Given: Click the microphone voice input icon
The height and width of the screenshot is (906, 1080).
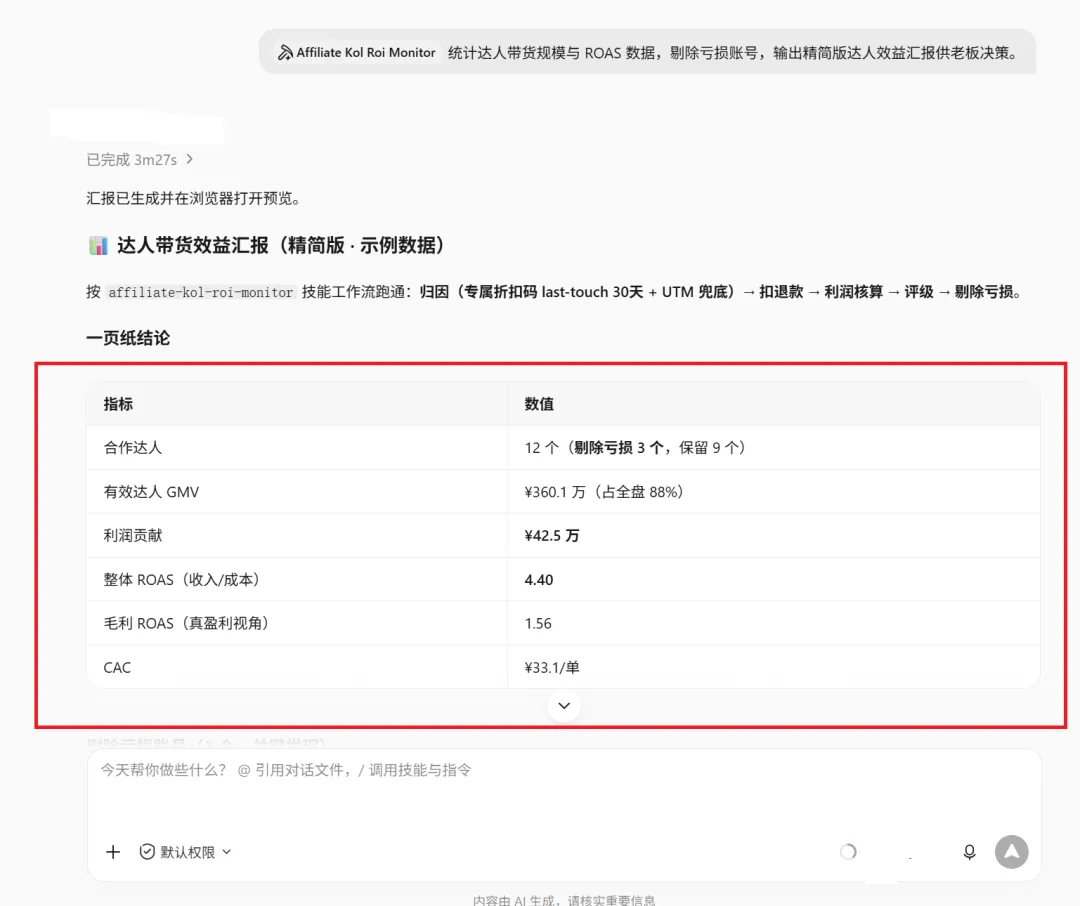Looking at the screenshot, I should pos(969,852).
